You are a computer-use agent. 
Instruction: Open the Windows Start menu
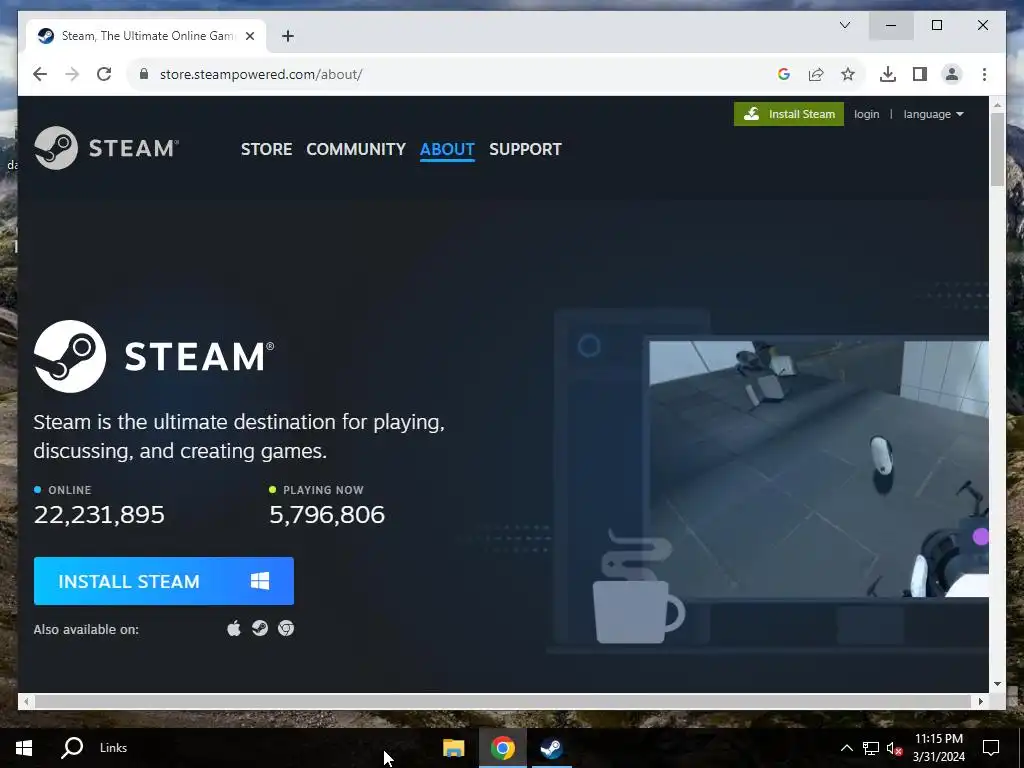(x=24, y=748)
